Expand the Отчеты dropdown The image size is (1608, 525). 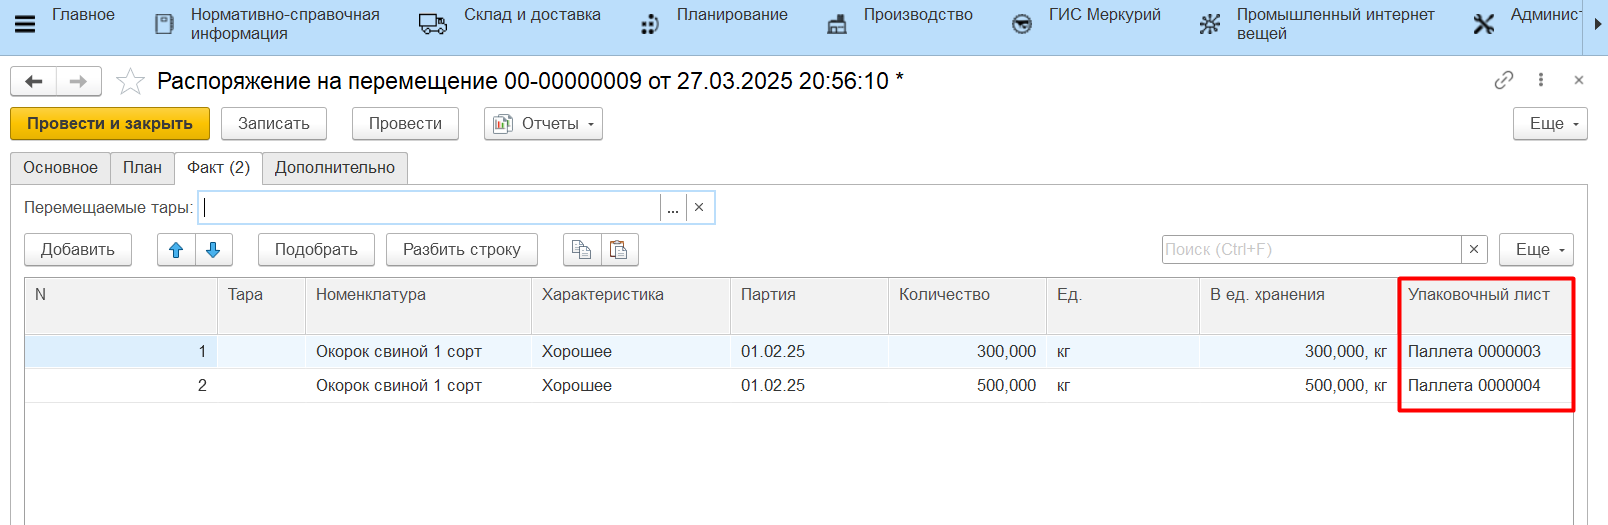click(x=543, y=124)
